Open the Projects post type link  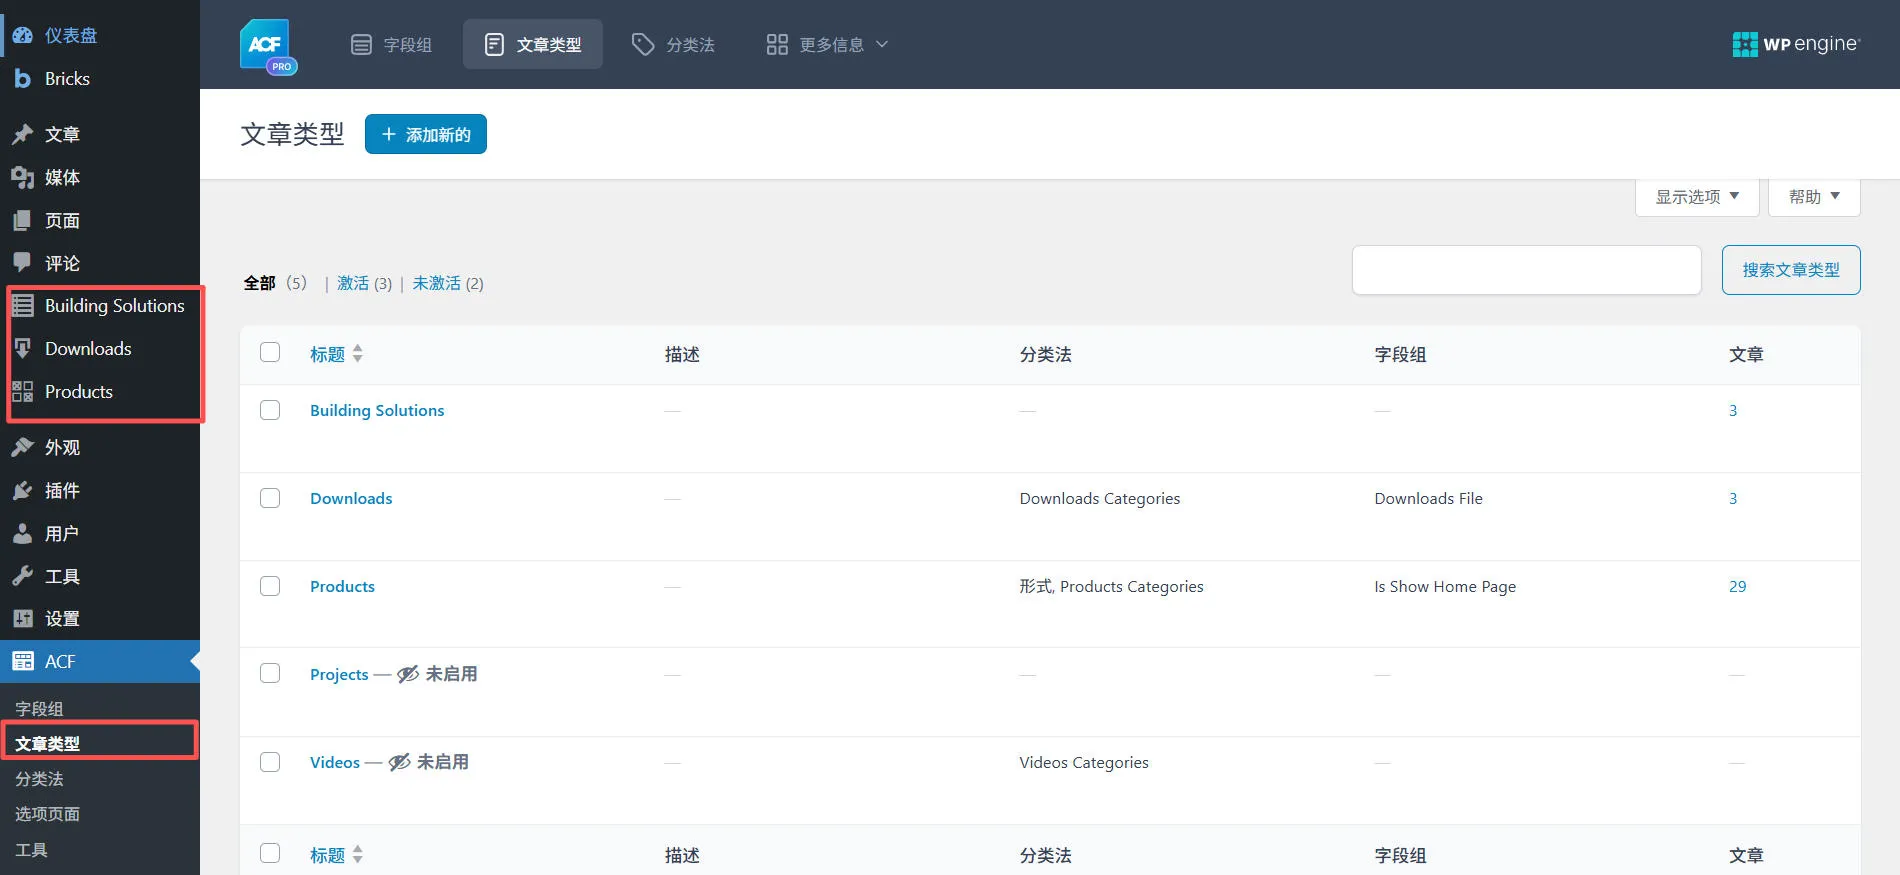click(x=339, y=674)
